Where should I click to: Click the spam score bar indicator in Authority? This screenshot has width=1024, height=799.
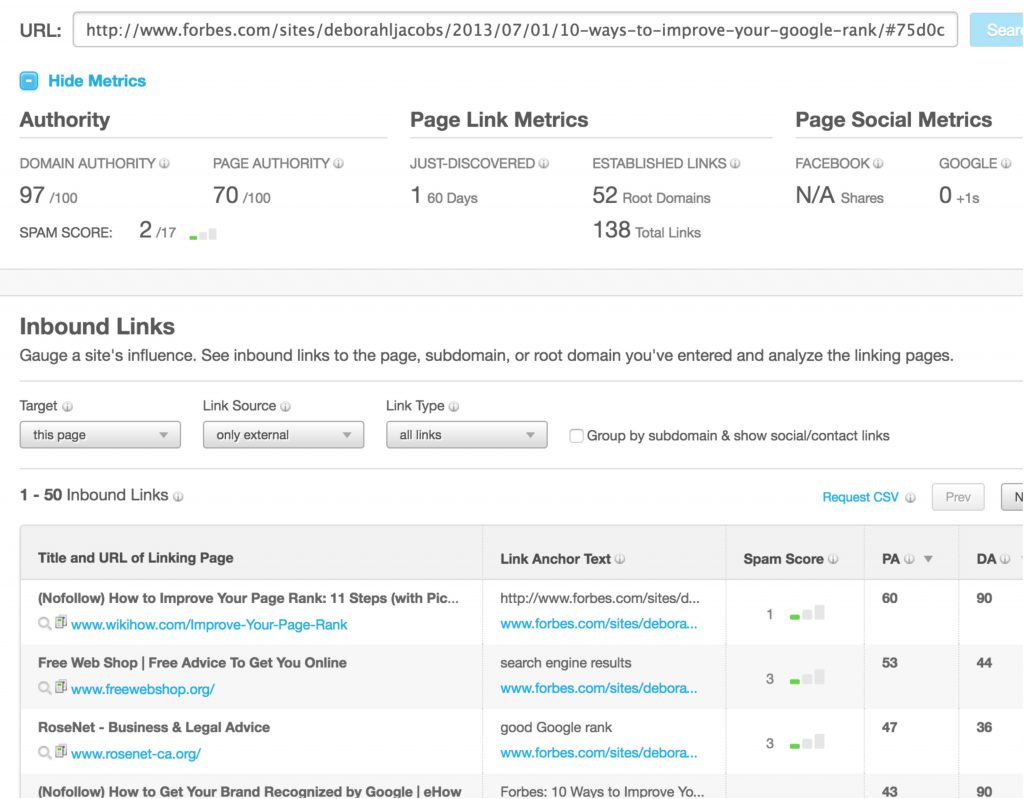click(203, 235)
